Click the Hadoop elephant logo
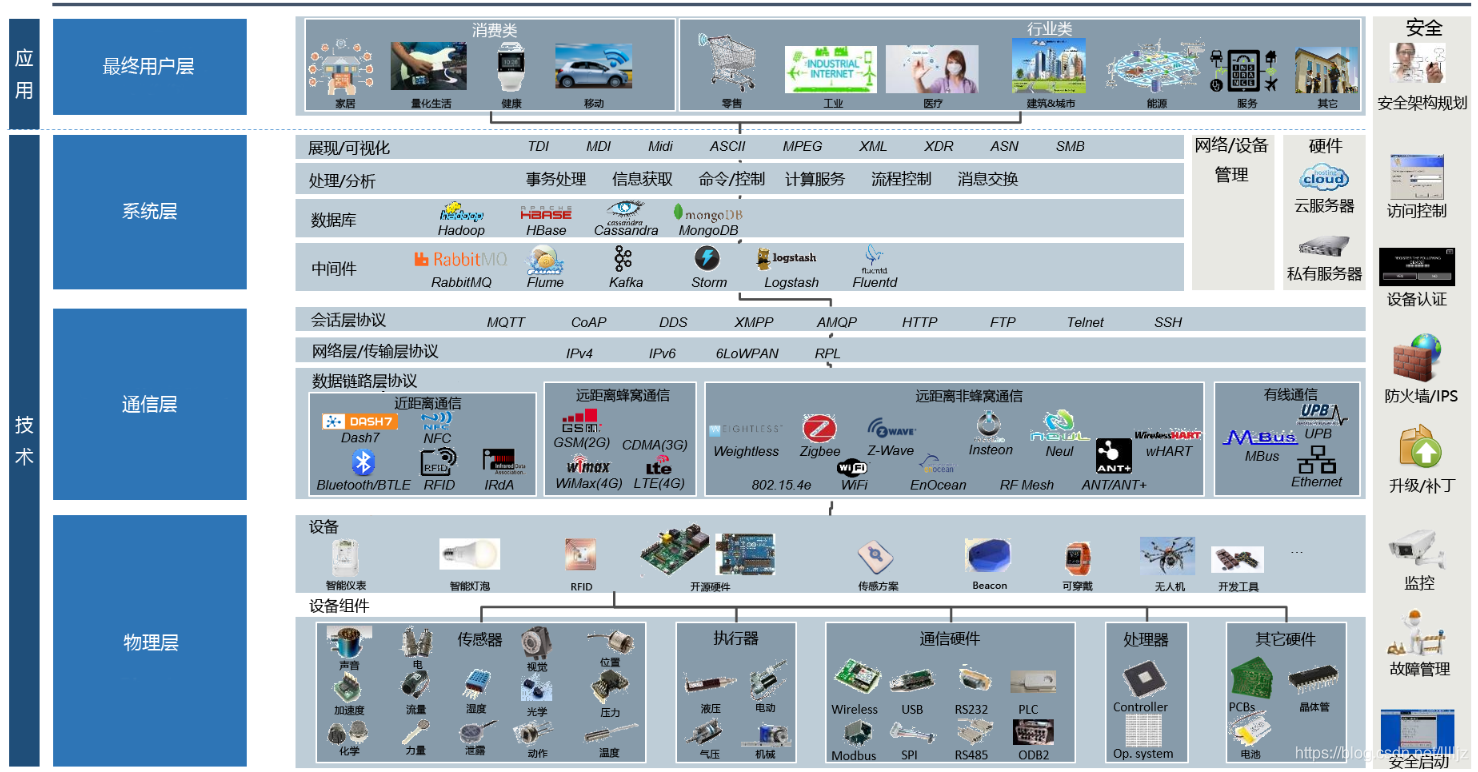Image resolution: width=1478 pixels, height=772 pixels. (461, 212)
